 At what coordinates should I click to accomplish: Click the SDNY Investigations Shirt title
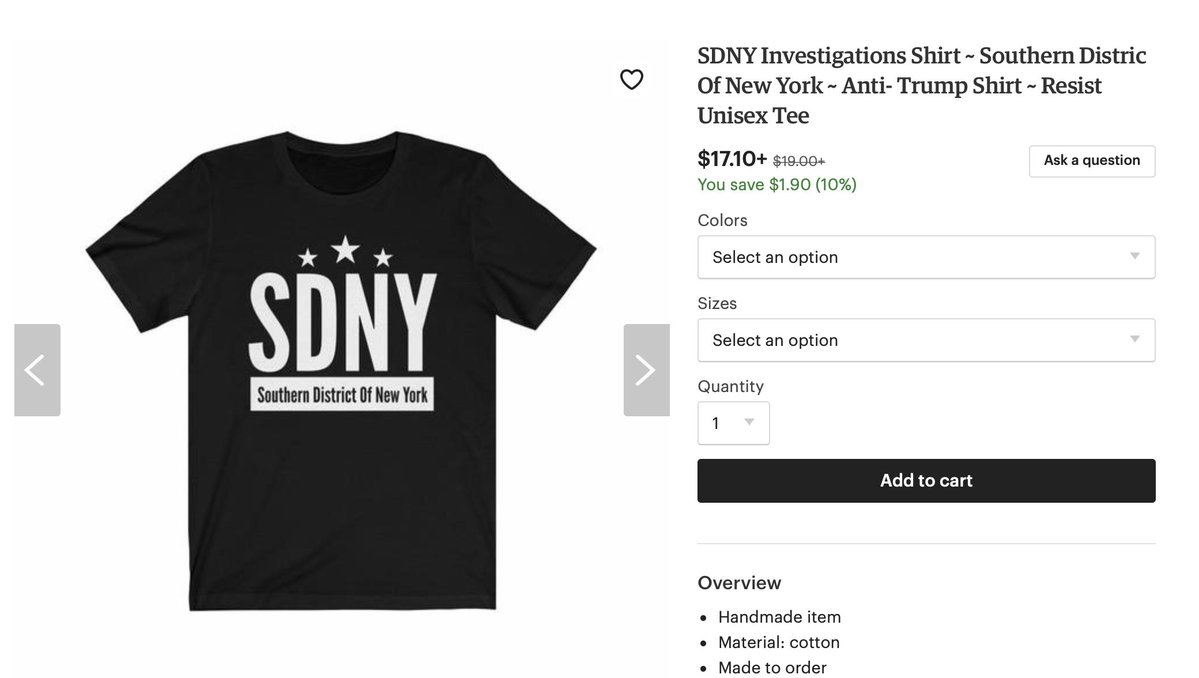[x=921, y=86]
